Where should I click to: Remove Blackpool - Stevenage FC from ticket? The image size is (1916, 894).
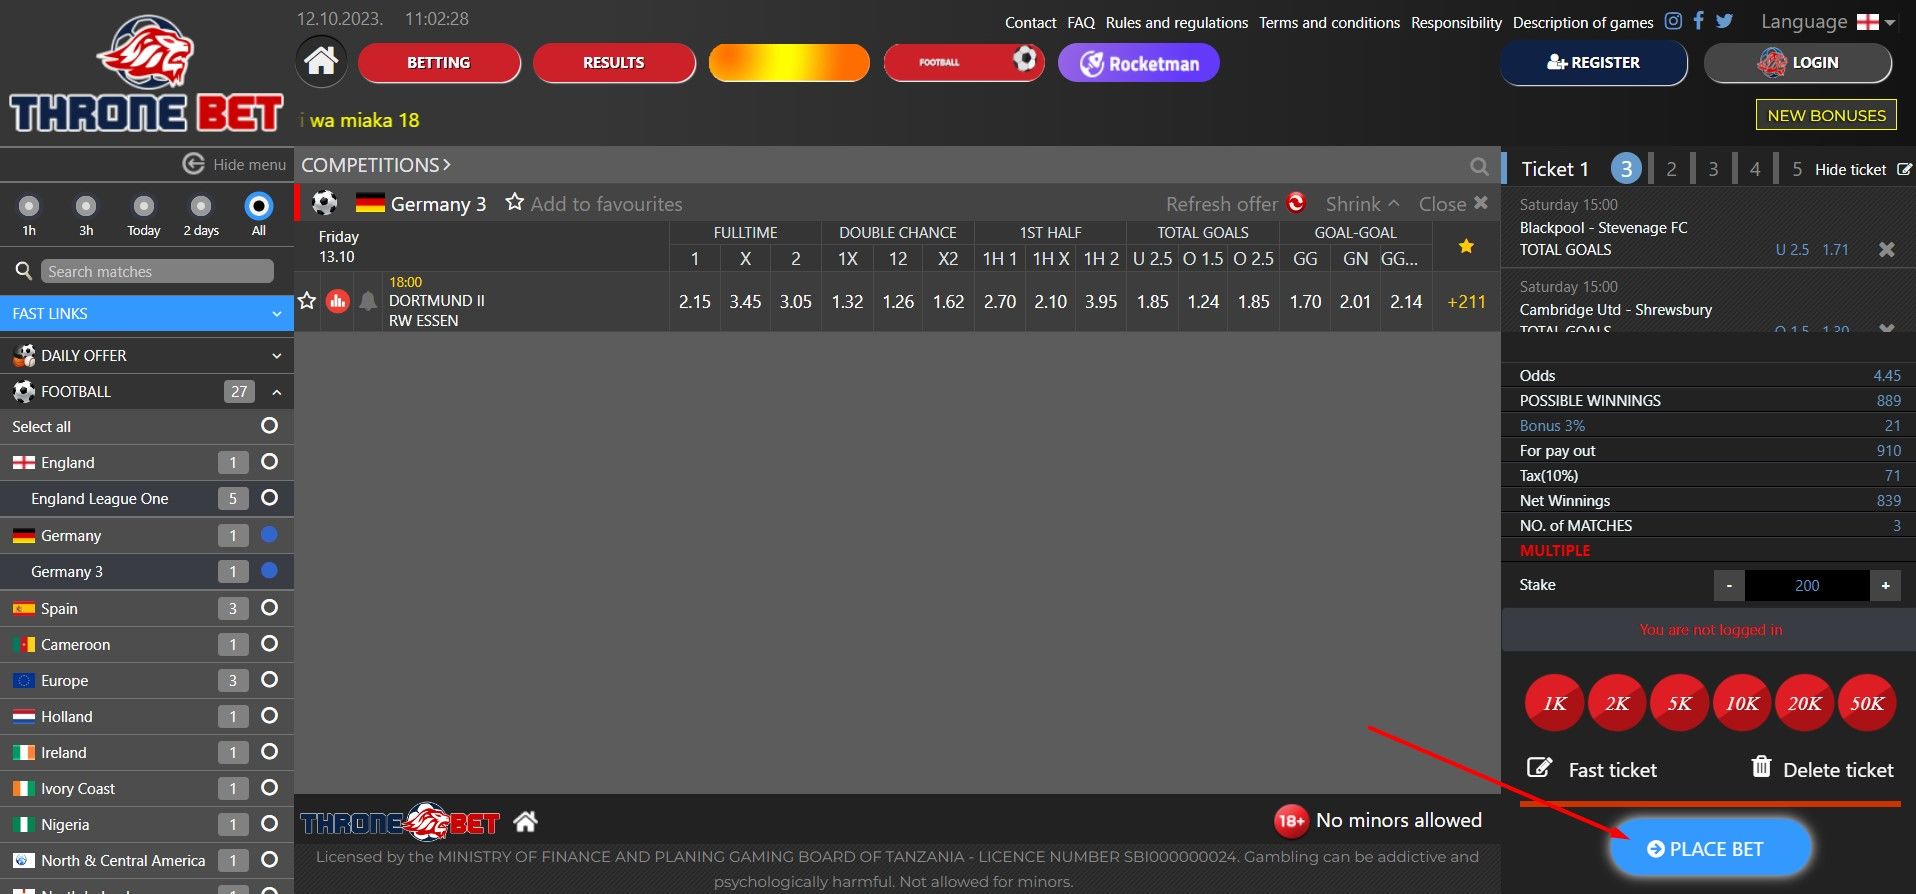[1886, 249]
